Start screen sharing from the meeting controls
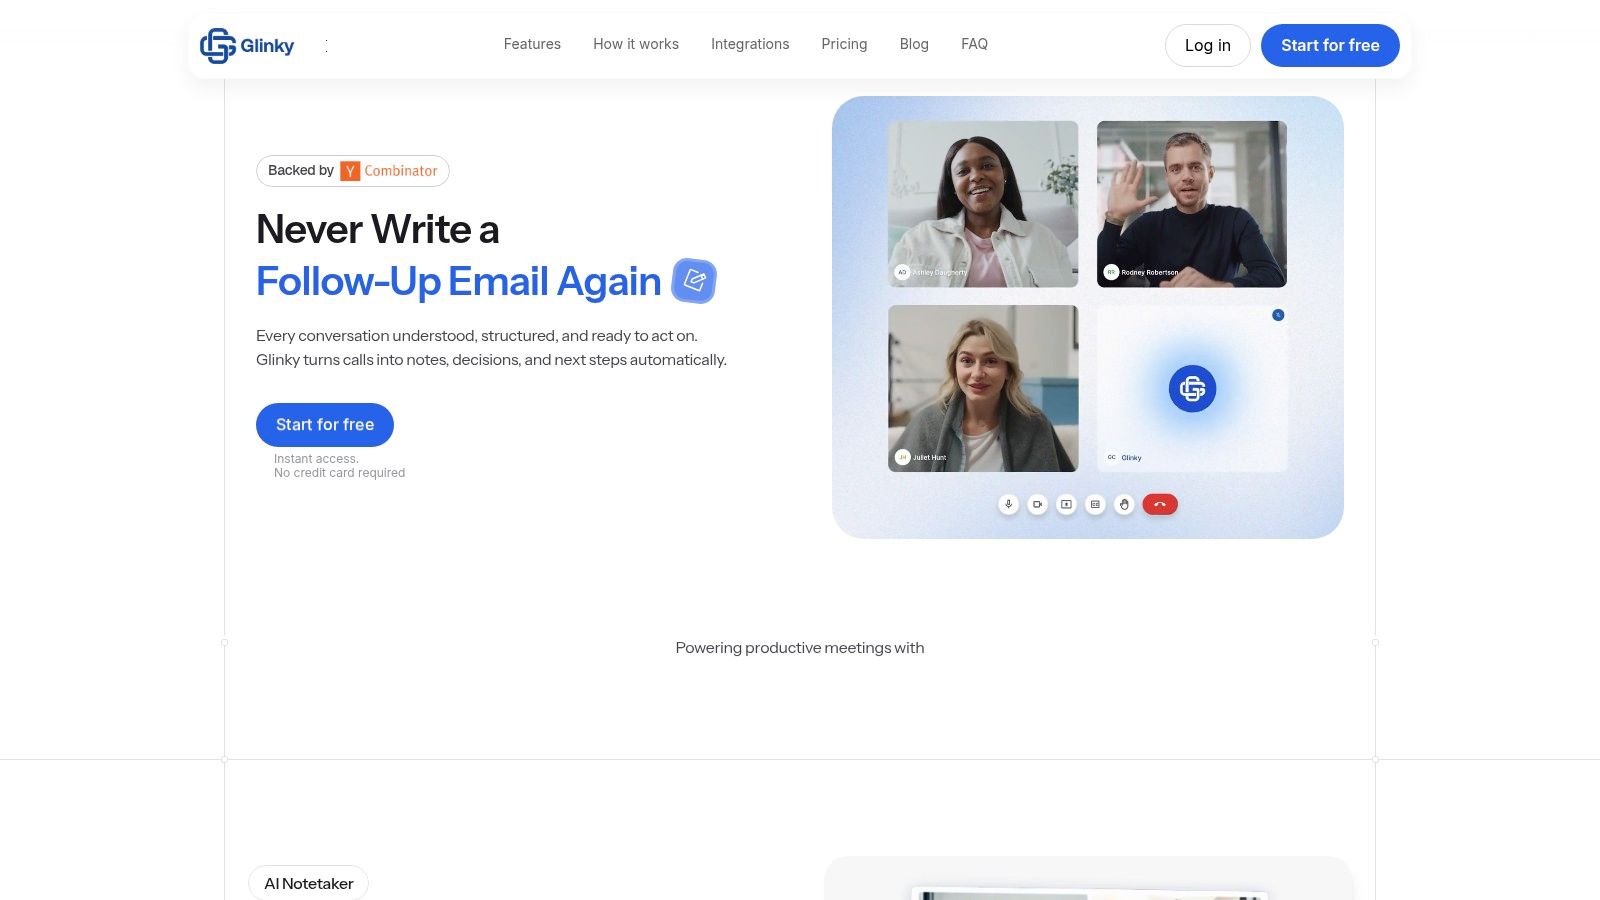Image resolution: width=1600 pixels, height=900 pixels. point(1066,504)
